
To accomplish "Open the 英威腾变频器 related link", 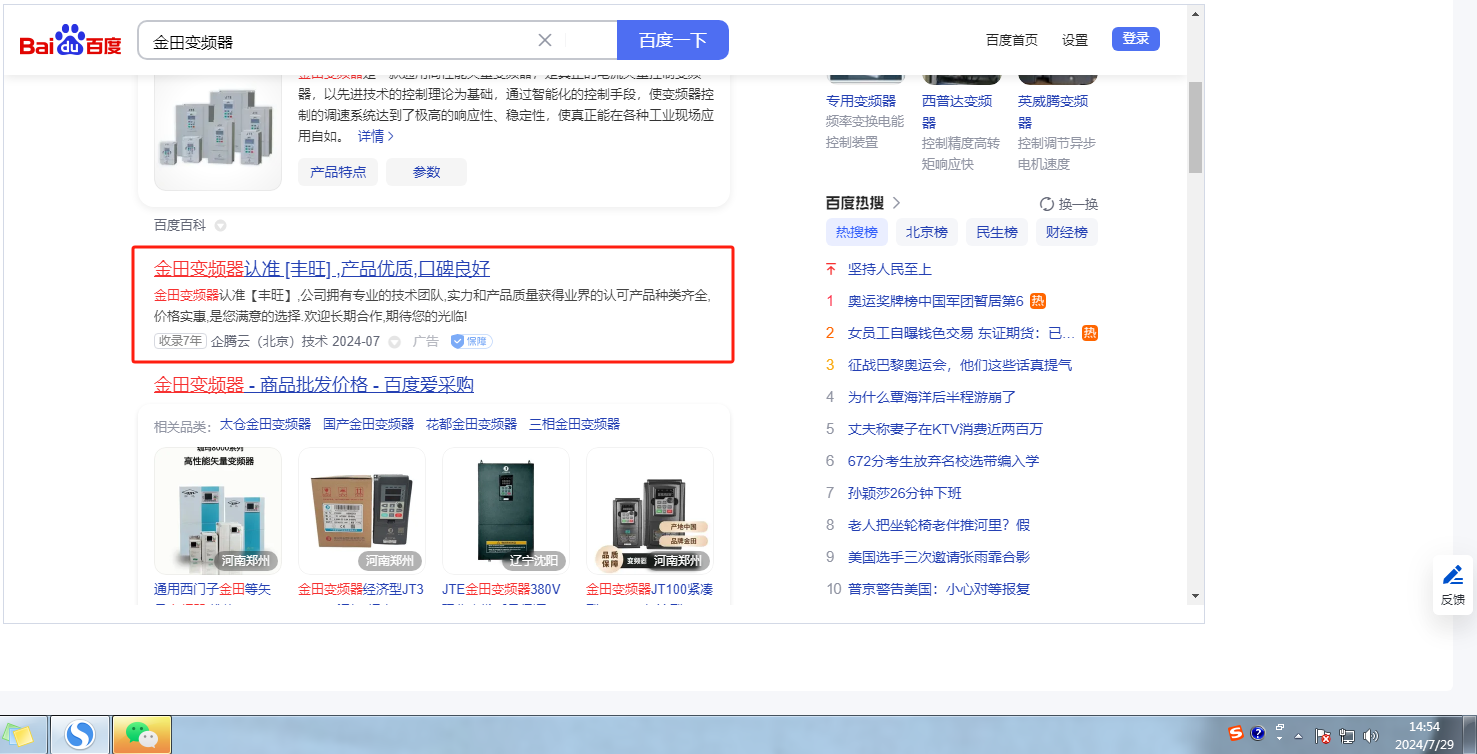I will pyautogui.click(x=1053, y=111).
